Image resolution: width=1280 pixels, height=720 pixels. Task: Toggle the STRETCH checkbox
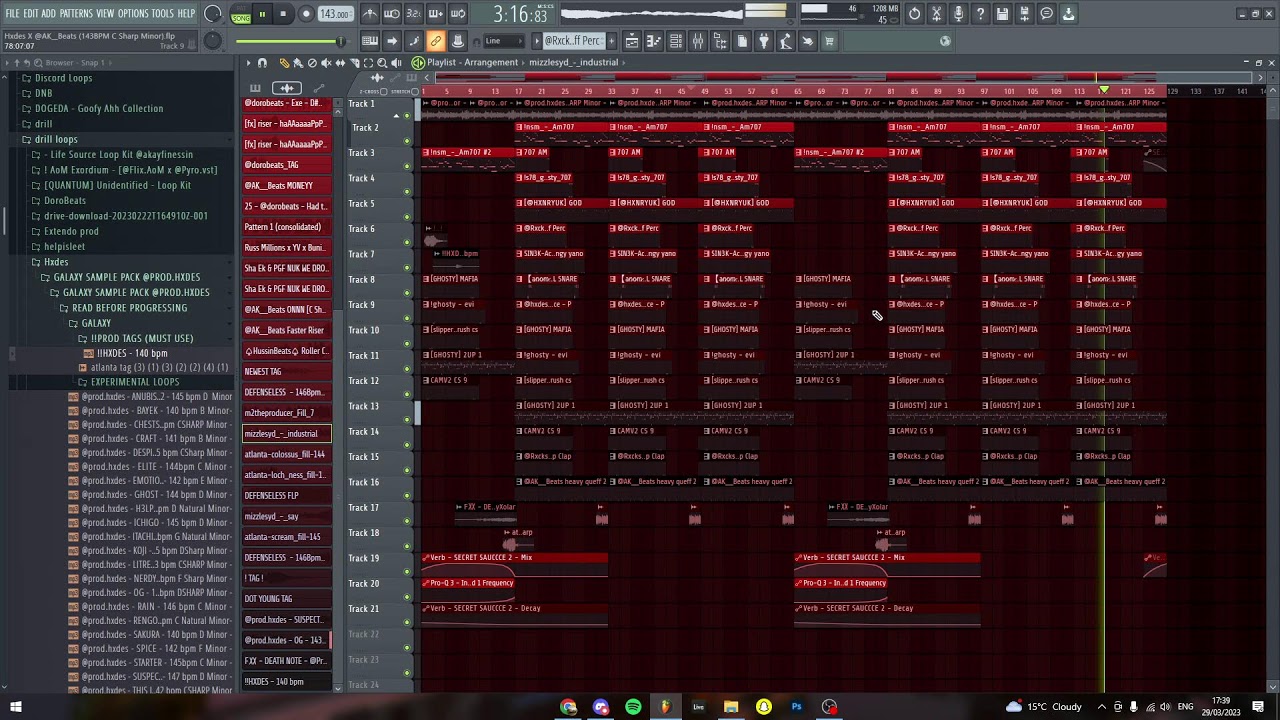(415, 91)
